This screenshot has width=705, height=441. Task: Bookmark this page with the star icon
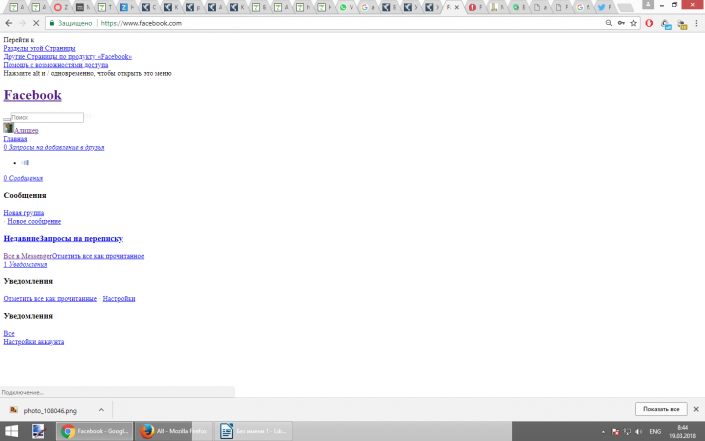634,22
